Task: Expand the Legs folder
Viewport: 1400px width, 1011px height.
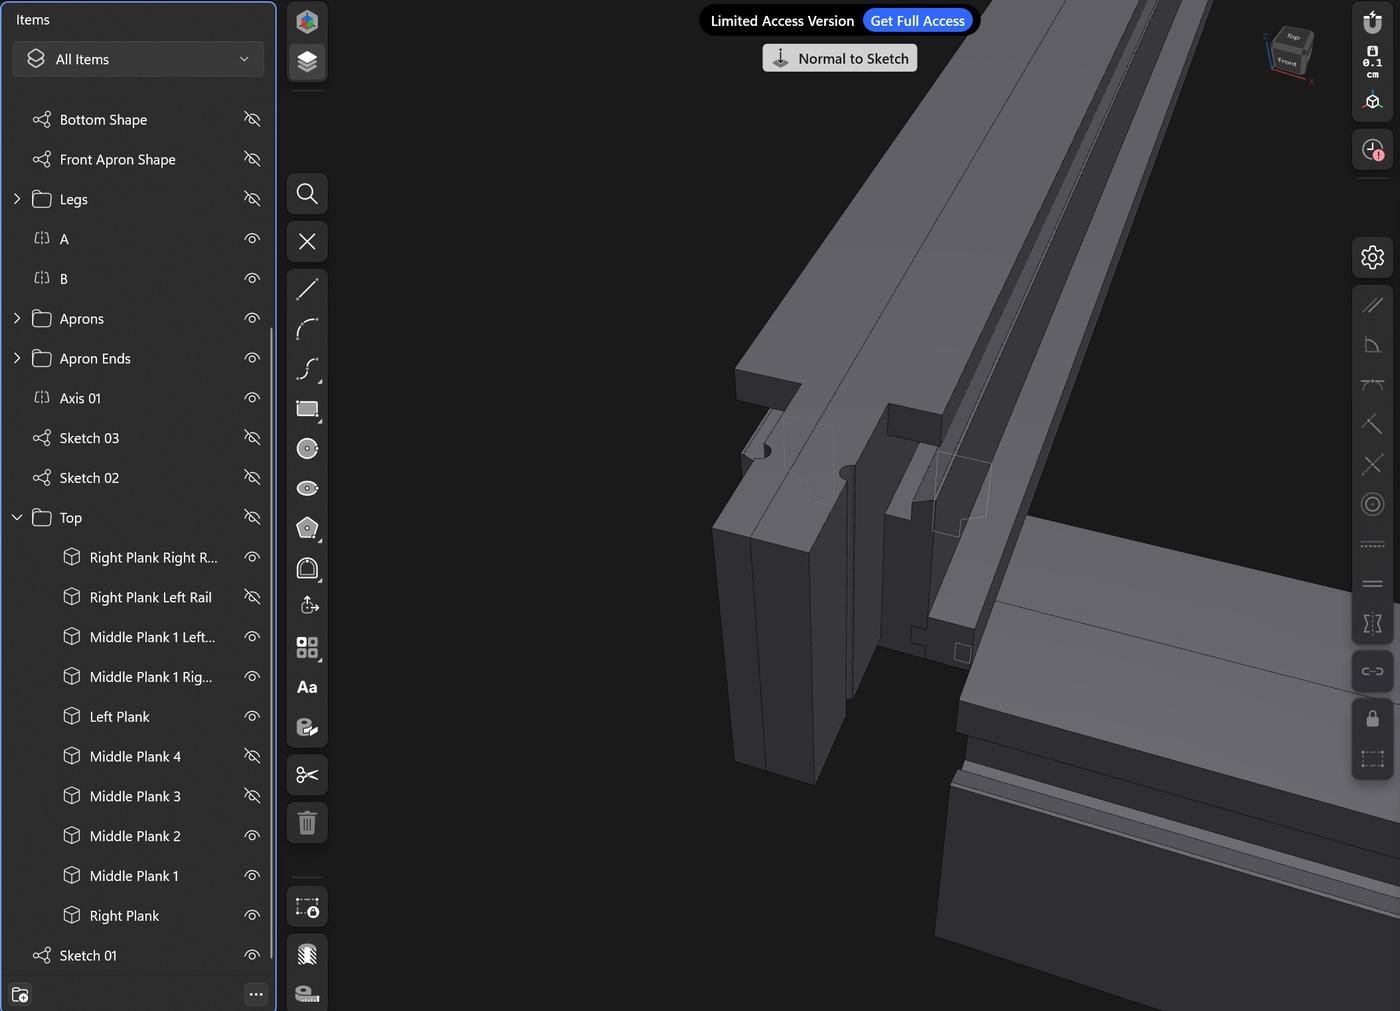Action: coord(17,199)
